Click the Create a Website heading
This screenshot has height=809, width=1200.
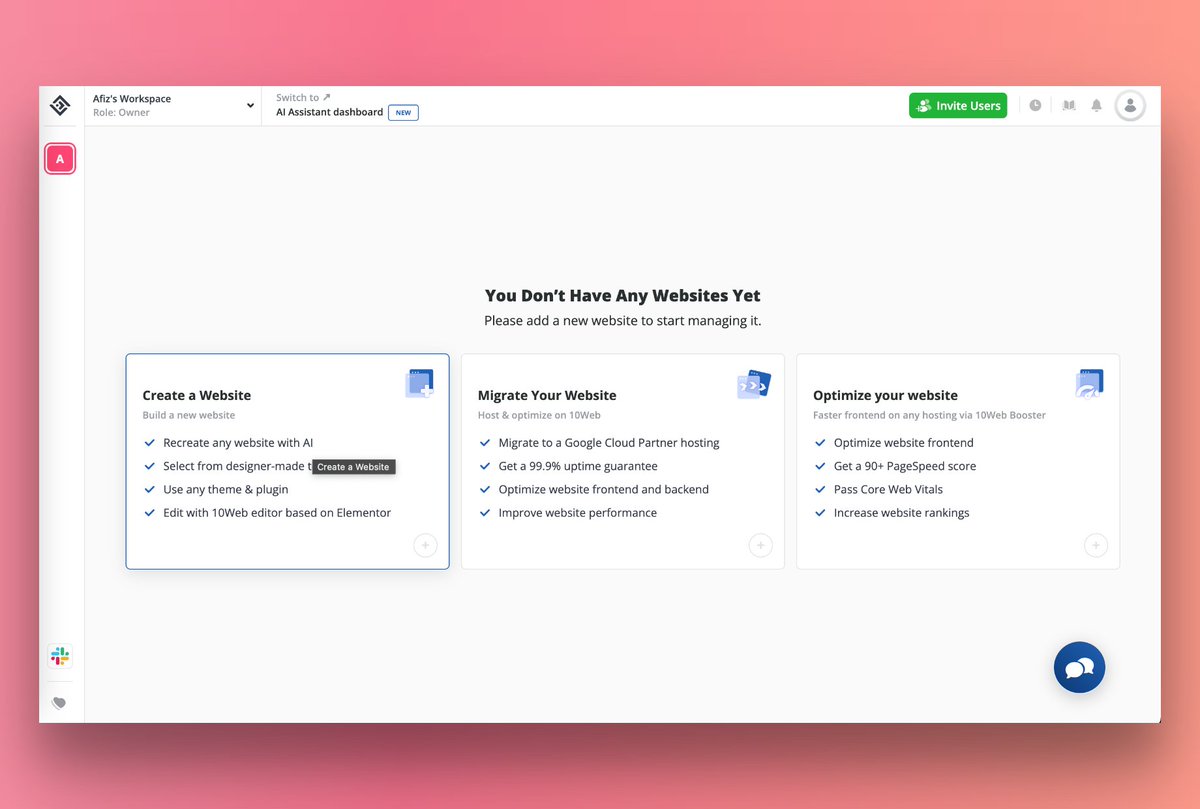[x=197, y=395]
